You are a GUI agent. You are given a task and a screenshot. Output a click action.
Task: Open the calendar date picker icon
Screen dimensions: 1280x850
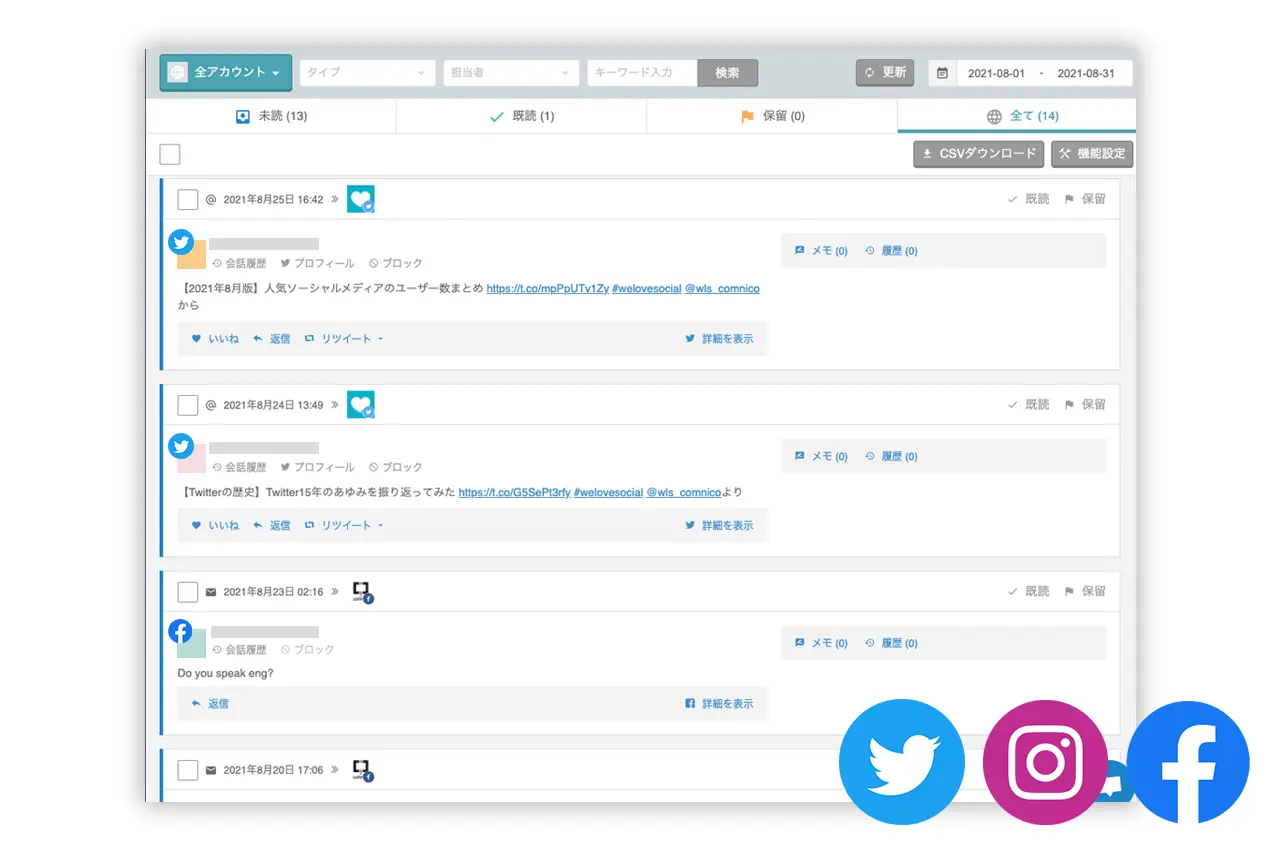pos(942,73)
